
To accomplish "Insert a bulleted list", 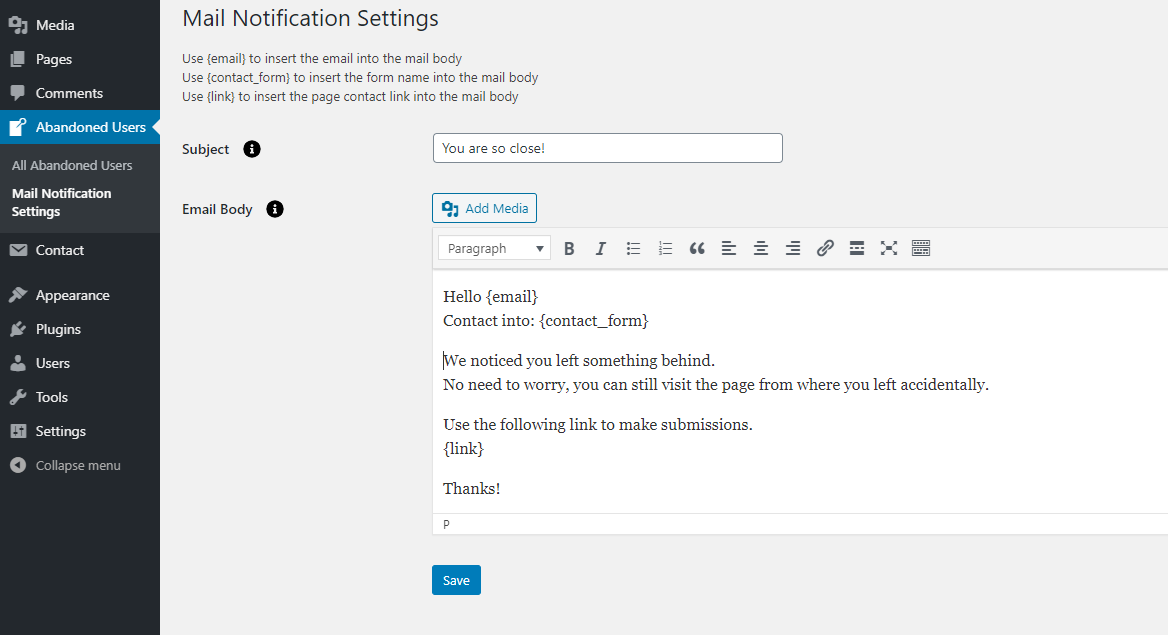I will point(633,249).
